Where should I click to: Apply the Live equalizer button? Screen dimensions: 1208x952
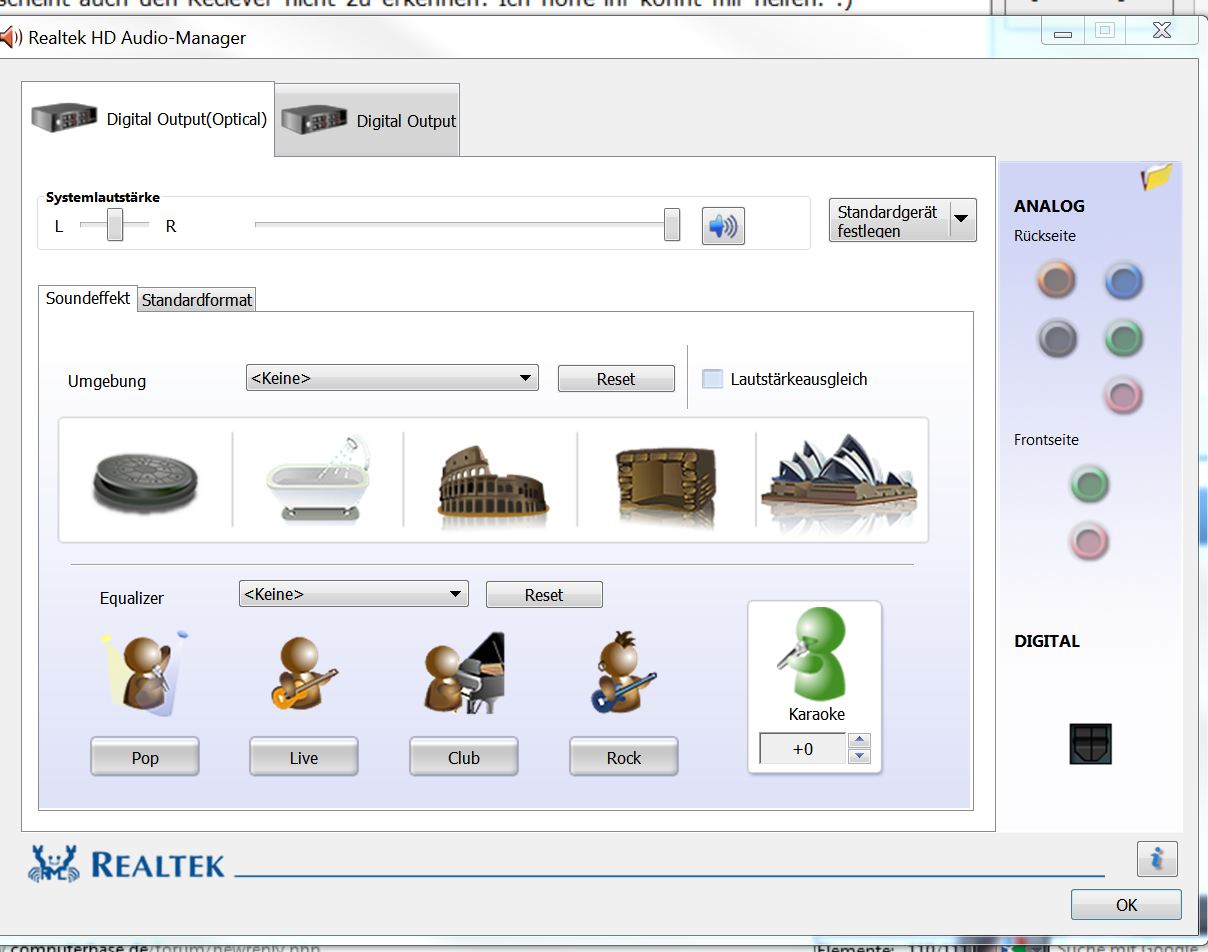click(304, 757)
